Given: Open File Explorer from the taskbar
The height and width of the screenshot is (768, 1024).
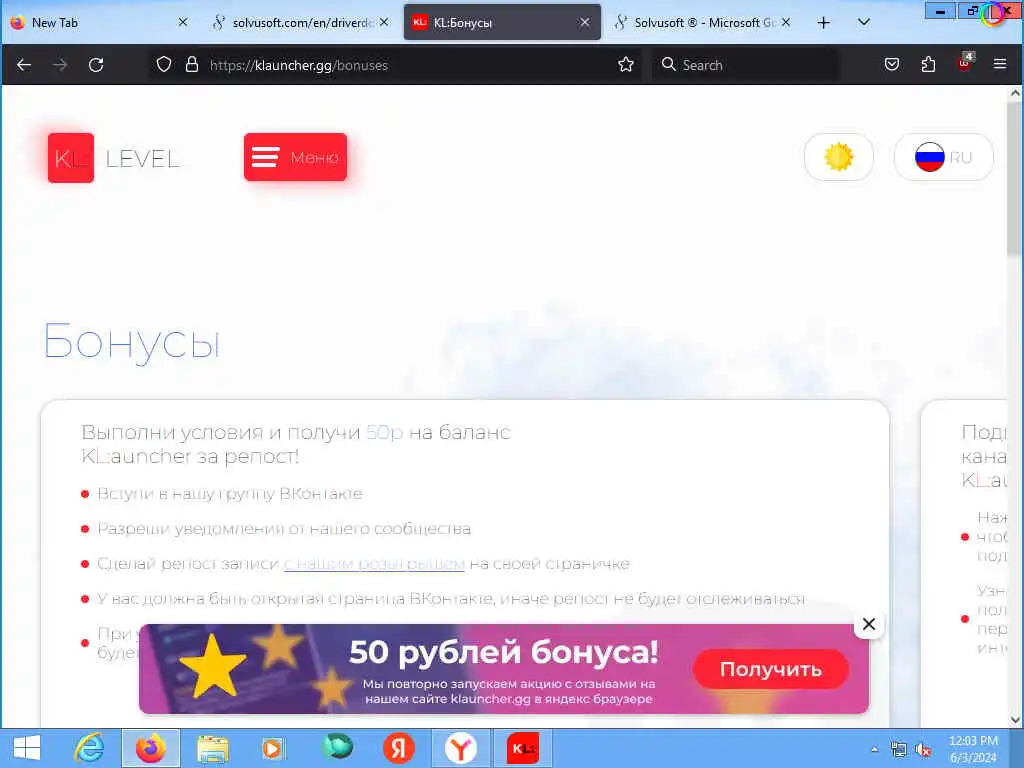Looking at the screenshot, I should (213, 748).
